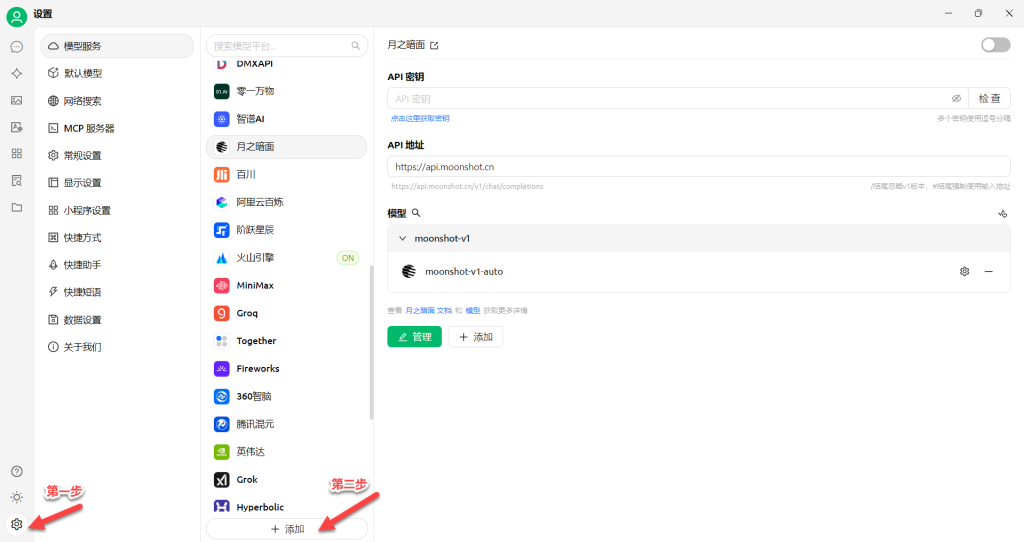
Task: Click the search magnifier in platform search box
Action: pyautogui.click(x=355, y=46)
